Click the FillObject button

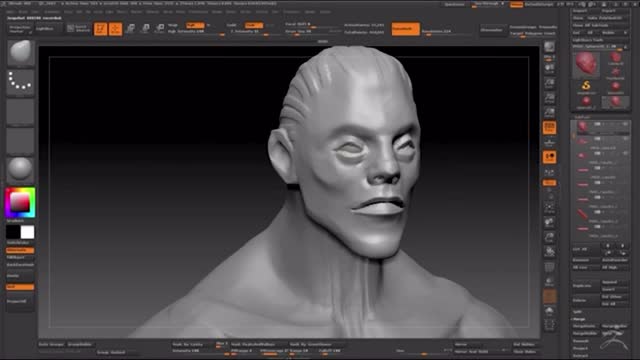coord(20,258)
